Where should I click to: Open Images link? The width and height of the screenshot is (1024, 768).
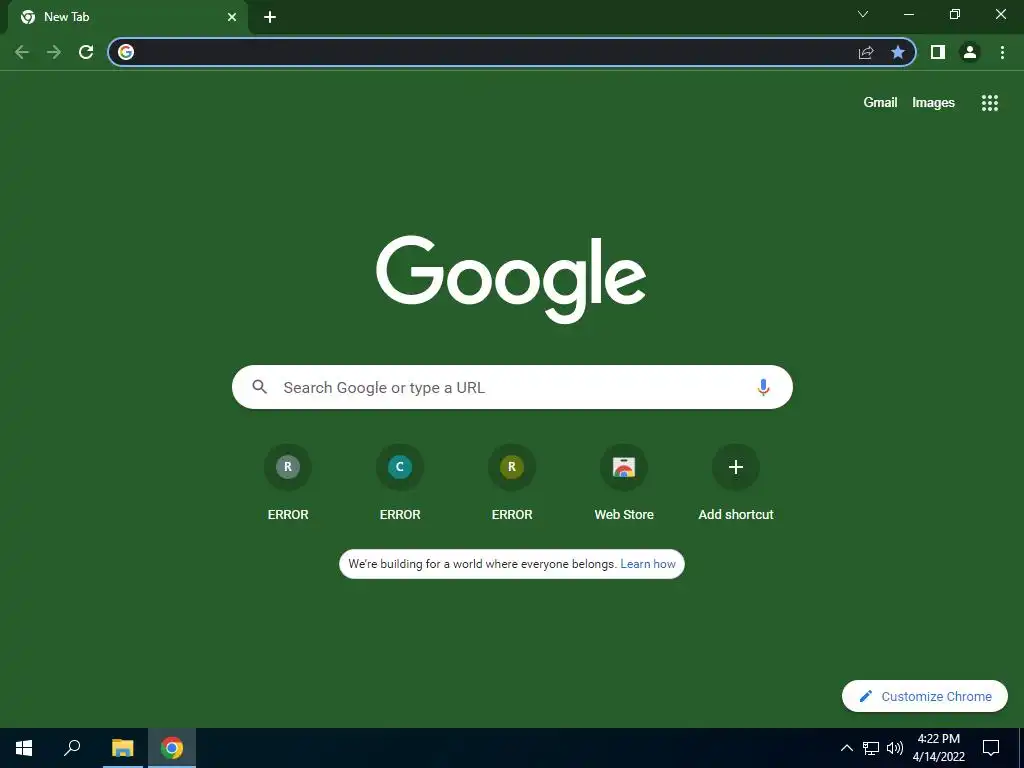933,103
